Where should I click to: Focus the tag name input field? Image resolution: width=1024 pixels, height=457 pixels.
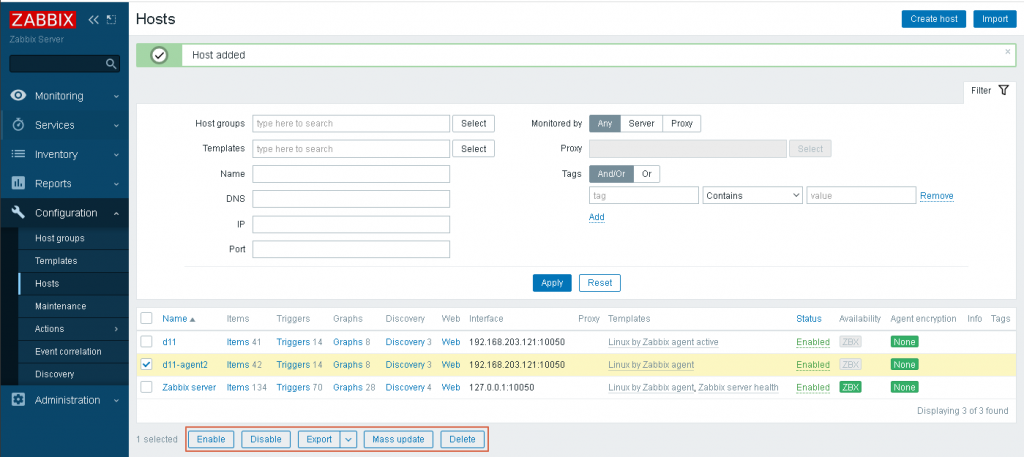pyautogui.click(x=644, y=195)
